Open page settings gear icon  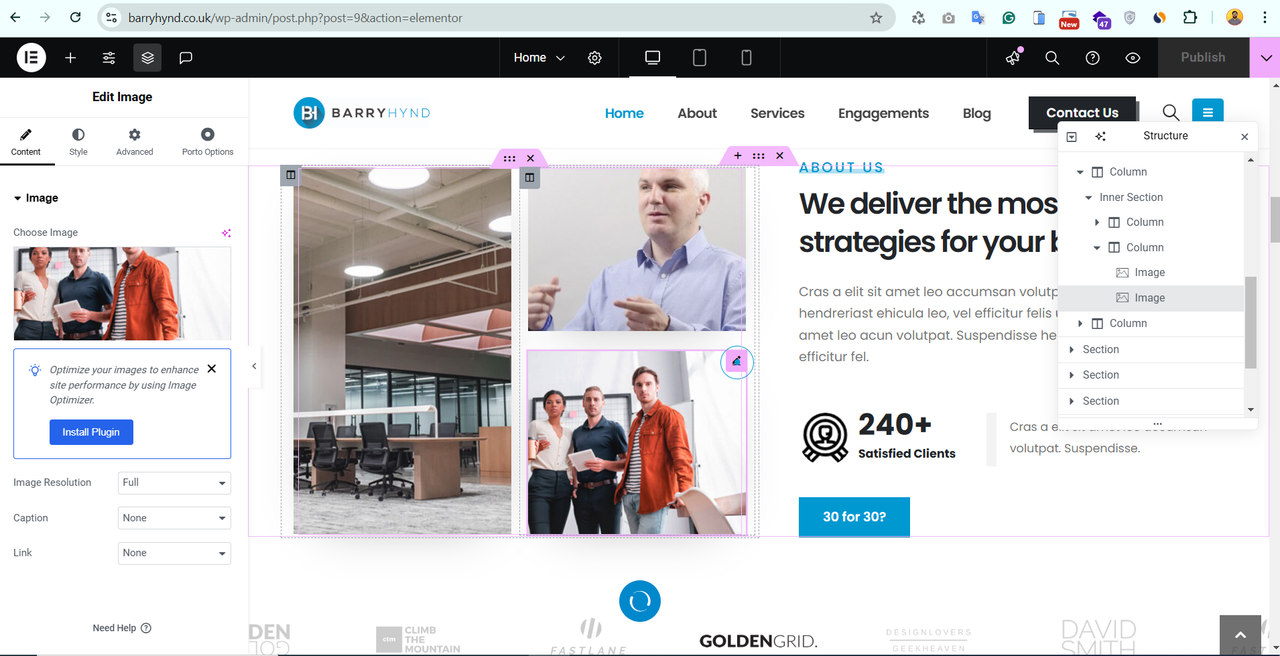[x=595, y=58]
